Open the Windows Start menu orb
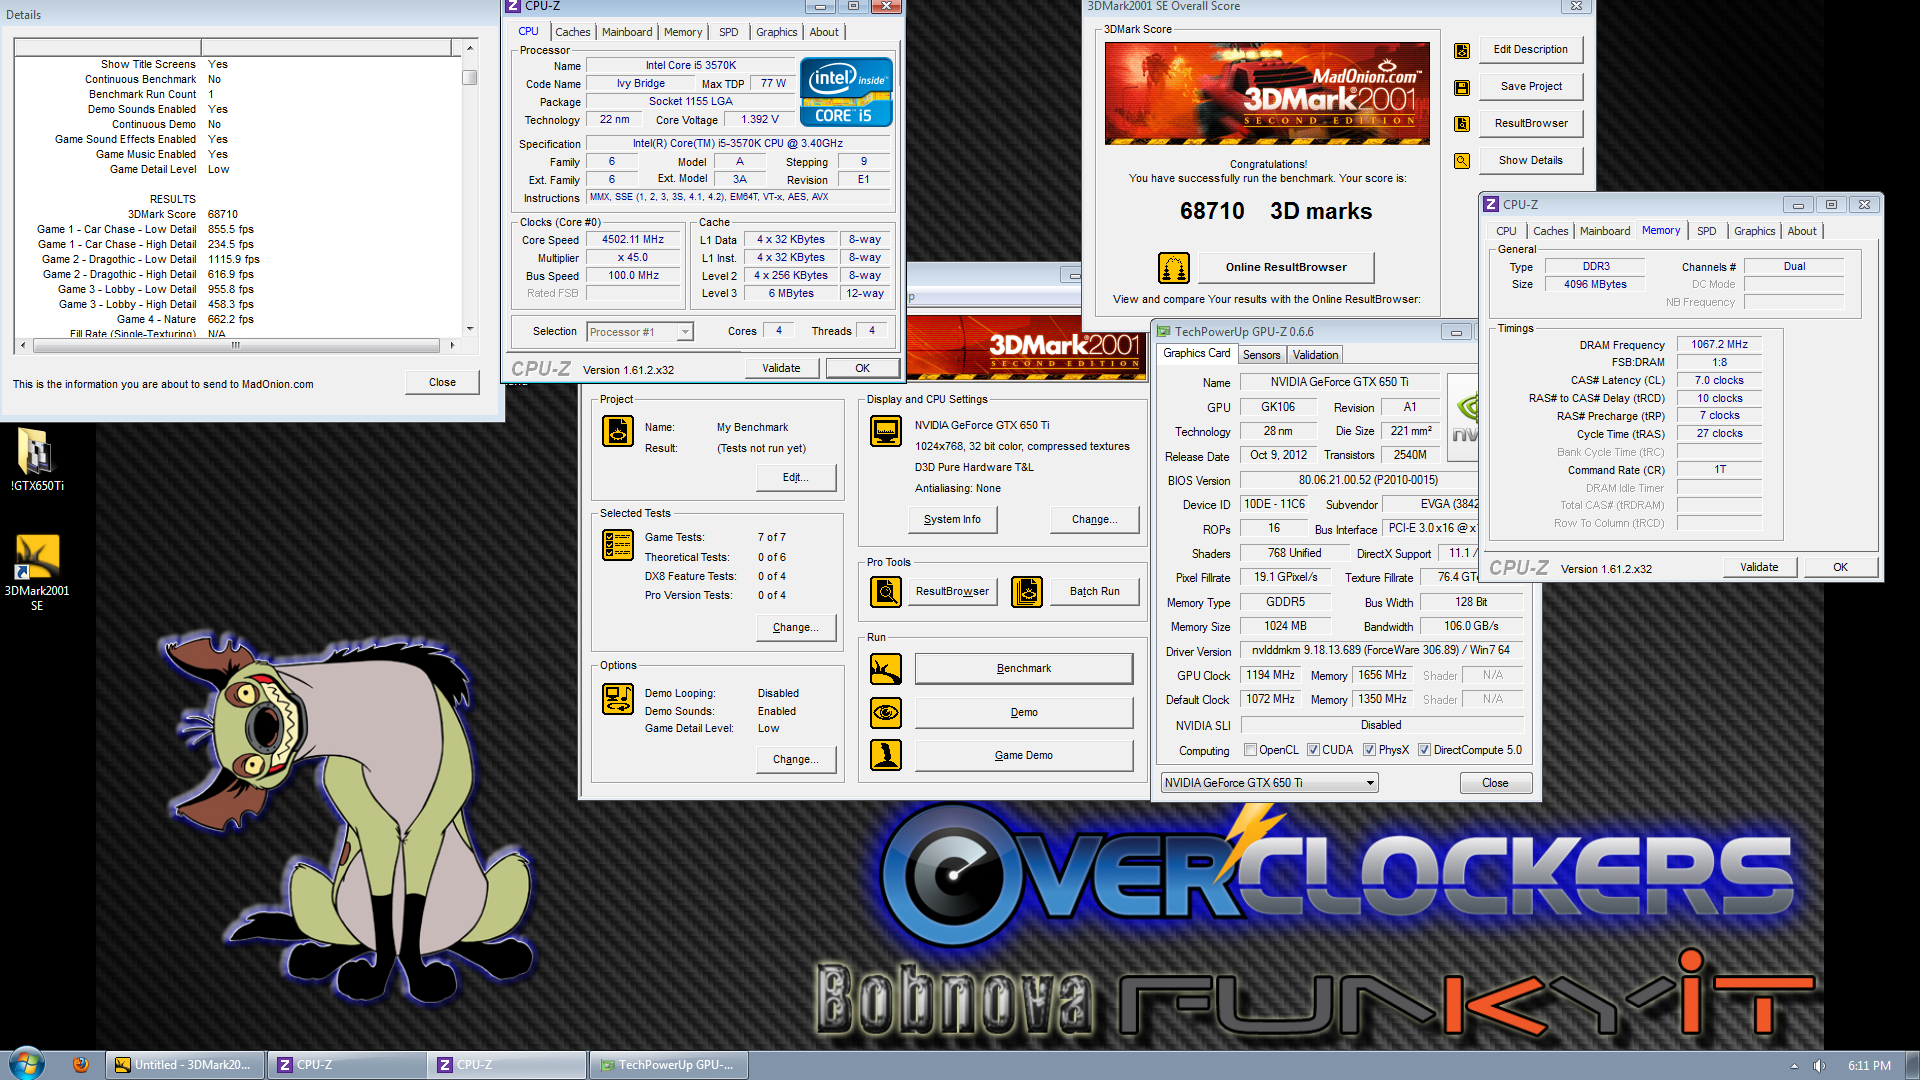Image resolution: width=1920 pixels, height=1080 pixels. [x=26, y=1064]
